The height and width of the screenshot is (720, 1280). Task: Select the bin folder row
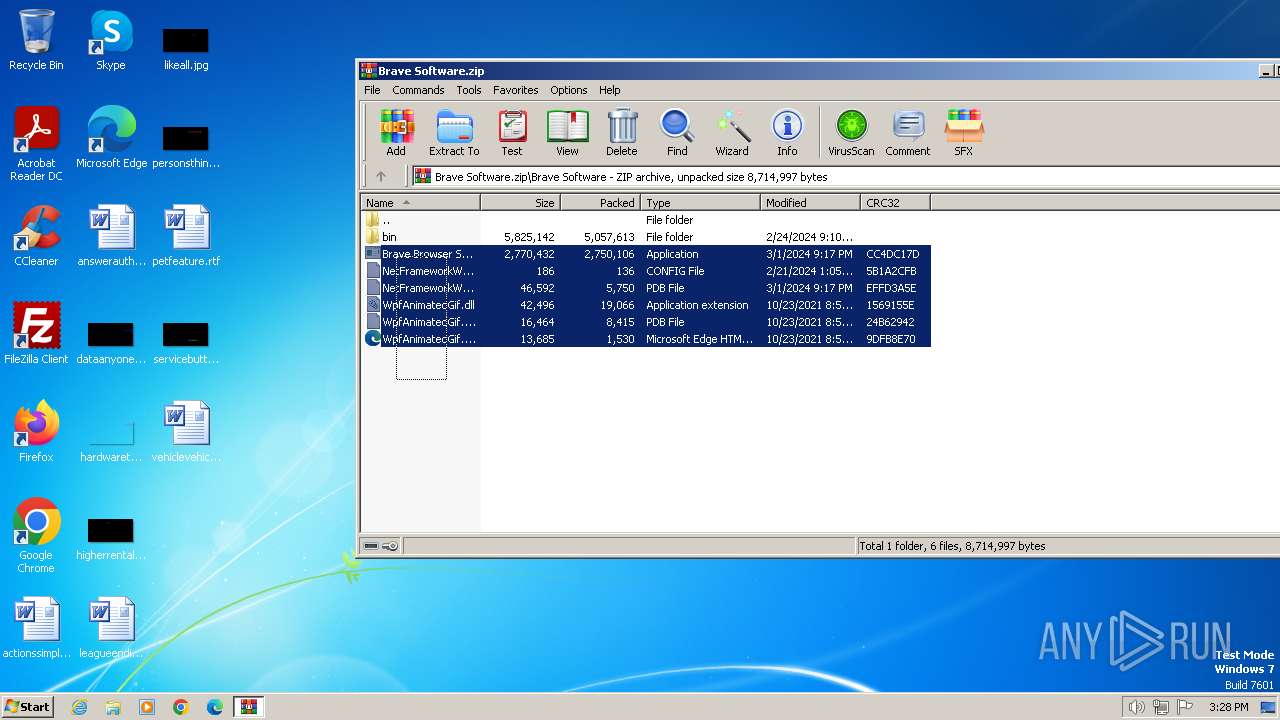pos(646,237)
